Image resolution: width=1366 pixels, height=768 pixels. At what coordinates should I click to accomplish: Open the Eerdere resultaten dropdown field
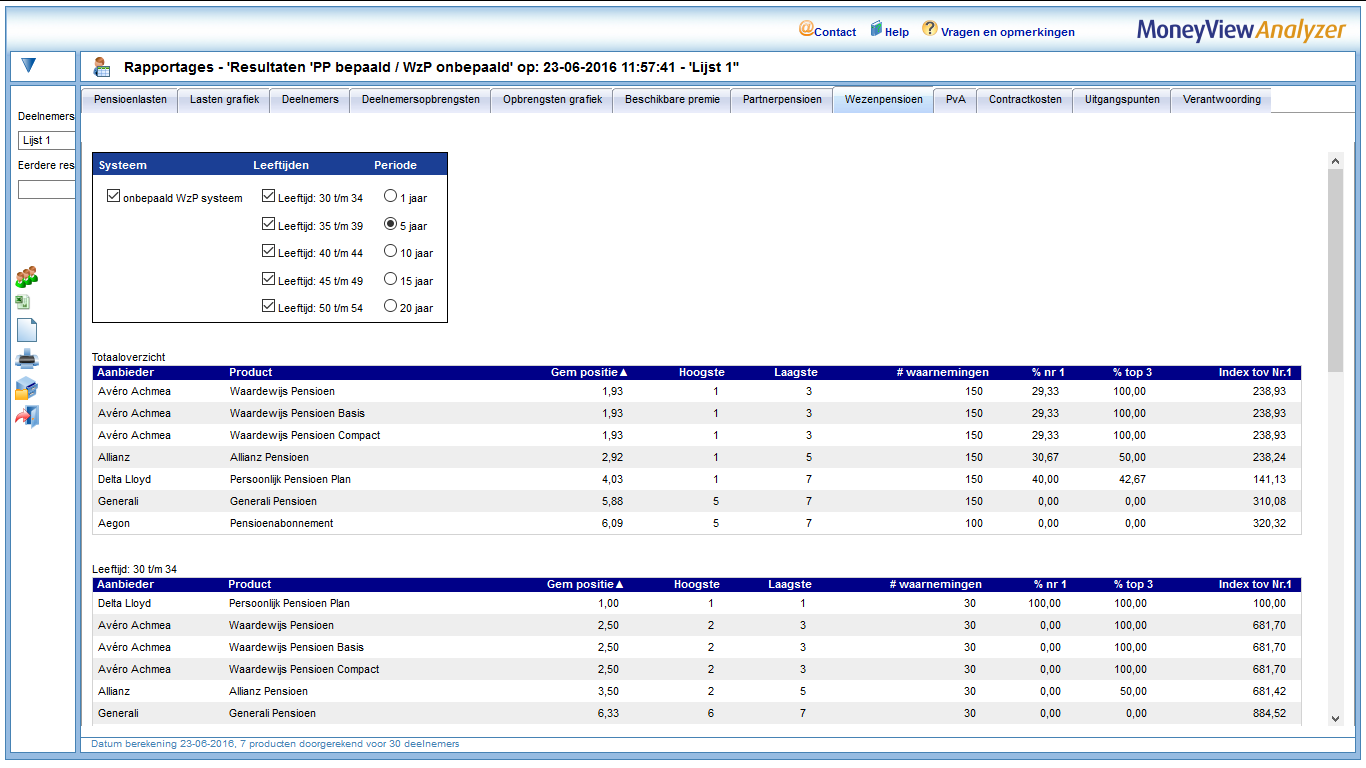[x=47, y=189]
